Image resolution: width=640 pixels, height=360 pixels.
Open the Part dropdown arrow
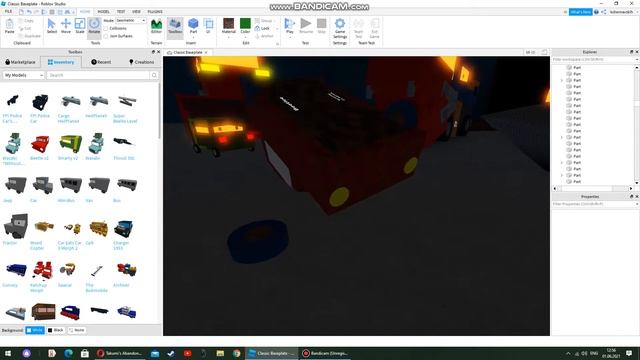193,37
